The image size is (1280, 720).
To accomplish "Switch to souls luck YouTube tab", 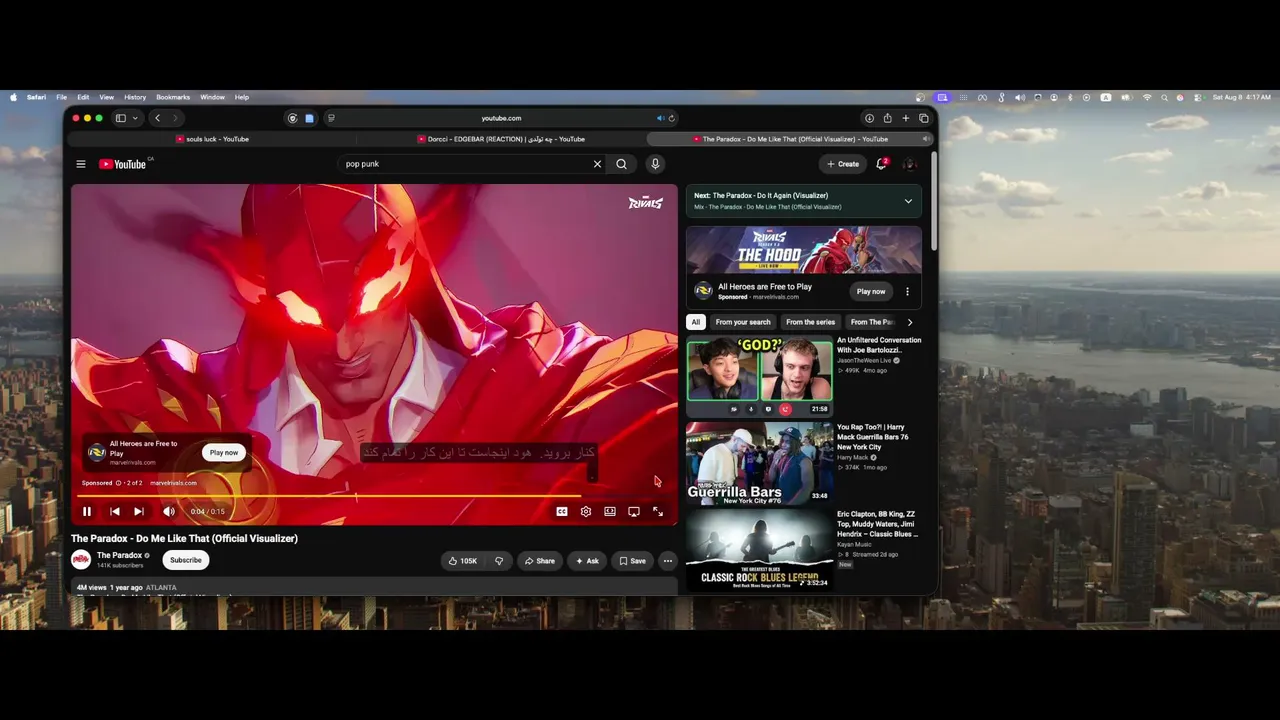I will point(212,139).
